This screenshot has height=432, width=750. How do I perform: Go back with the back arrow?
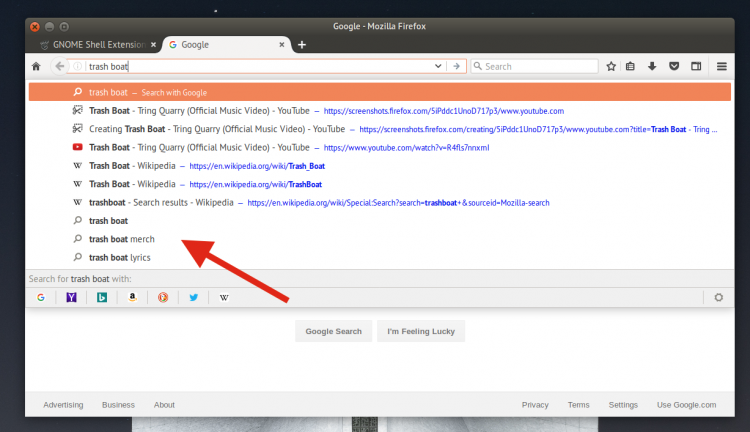coord(59,66)
